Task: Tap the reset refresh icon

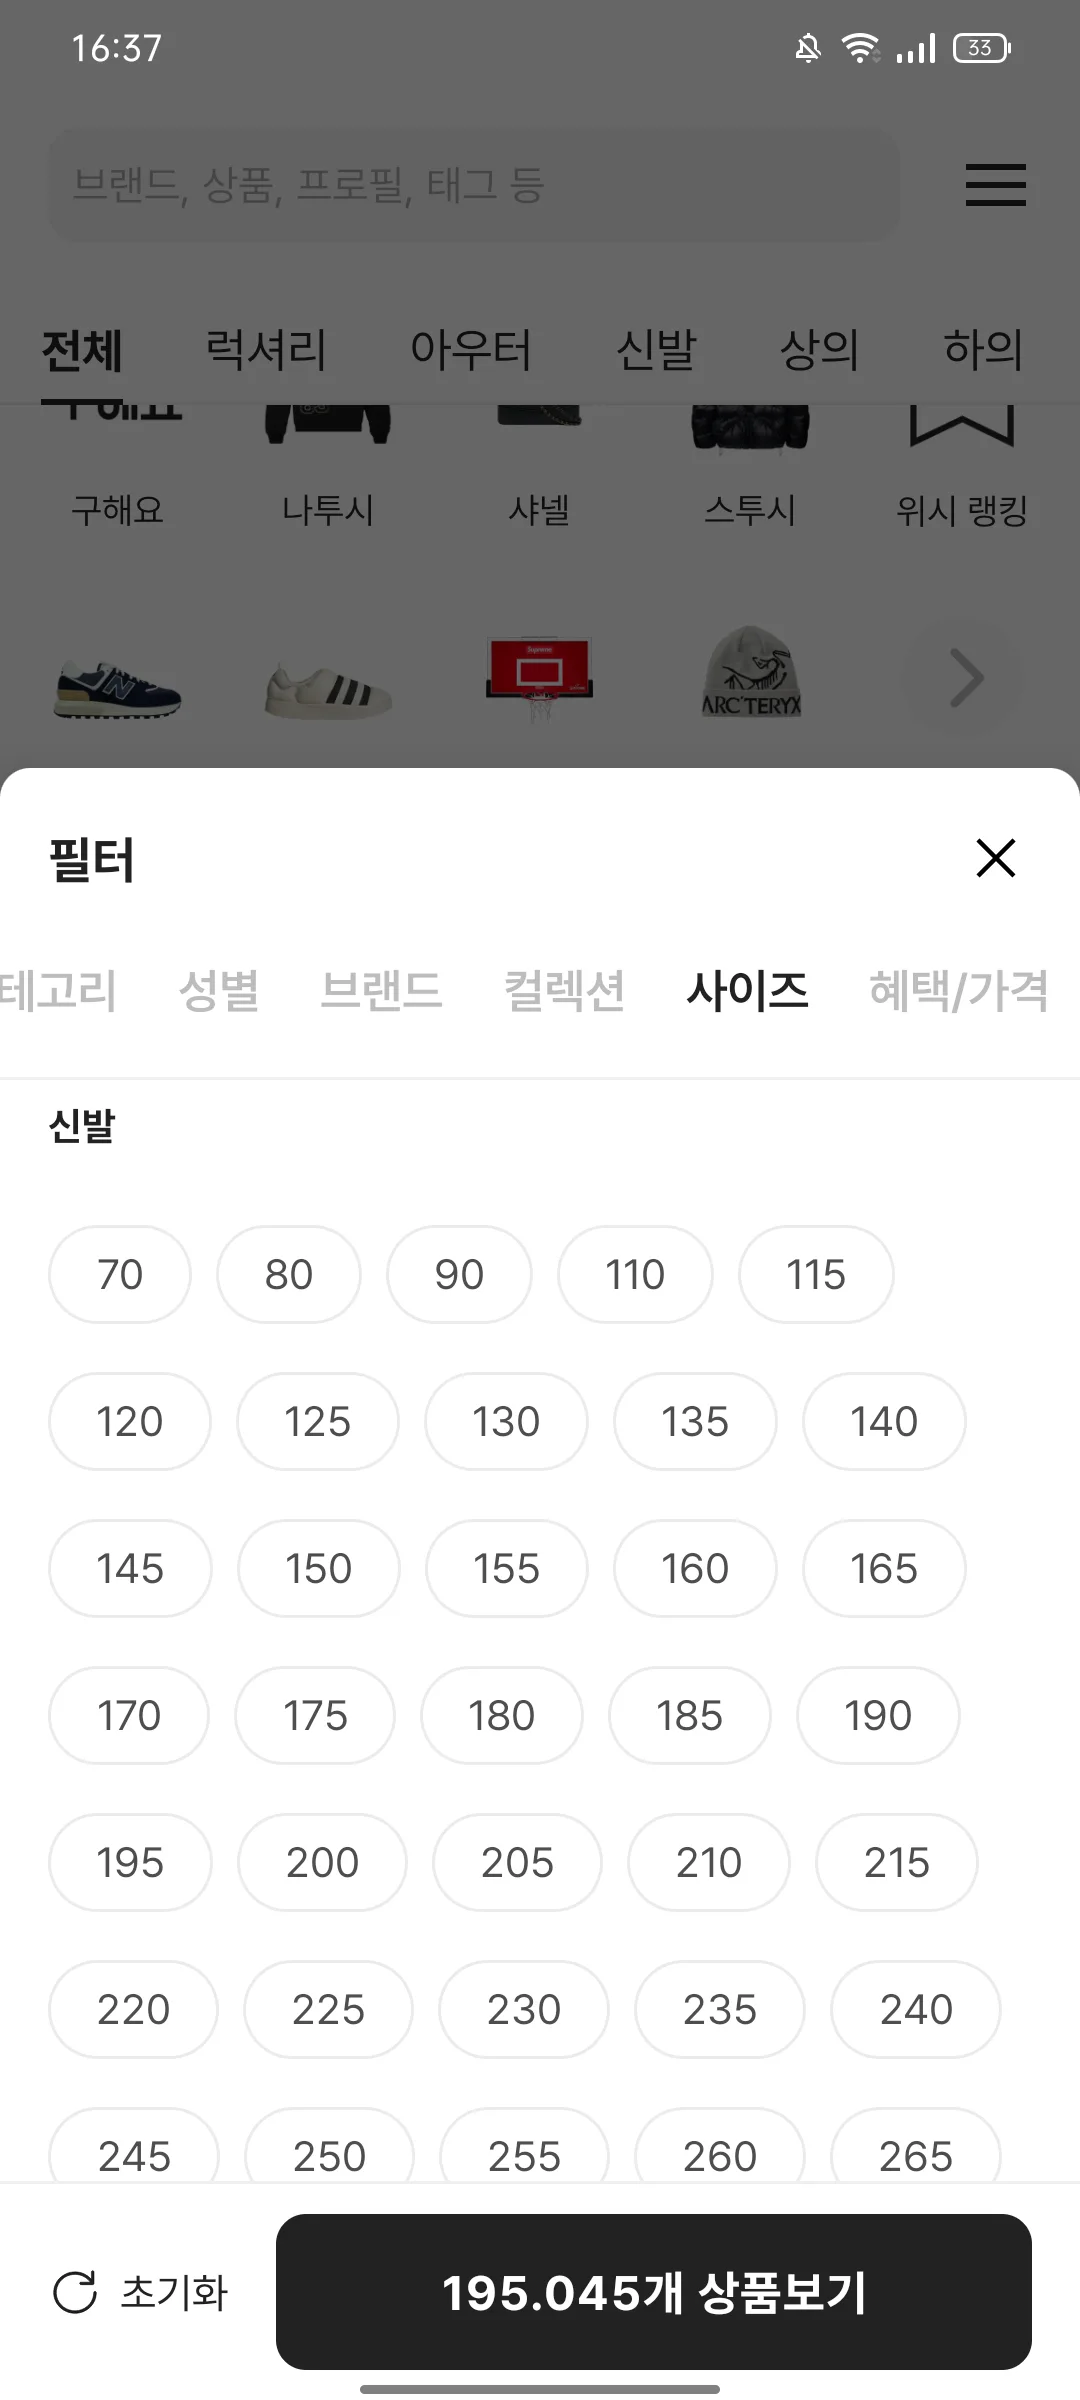Action: click(x=75, y=2292)
